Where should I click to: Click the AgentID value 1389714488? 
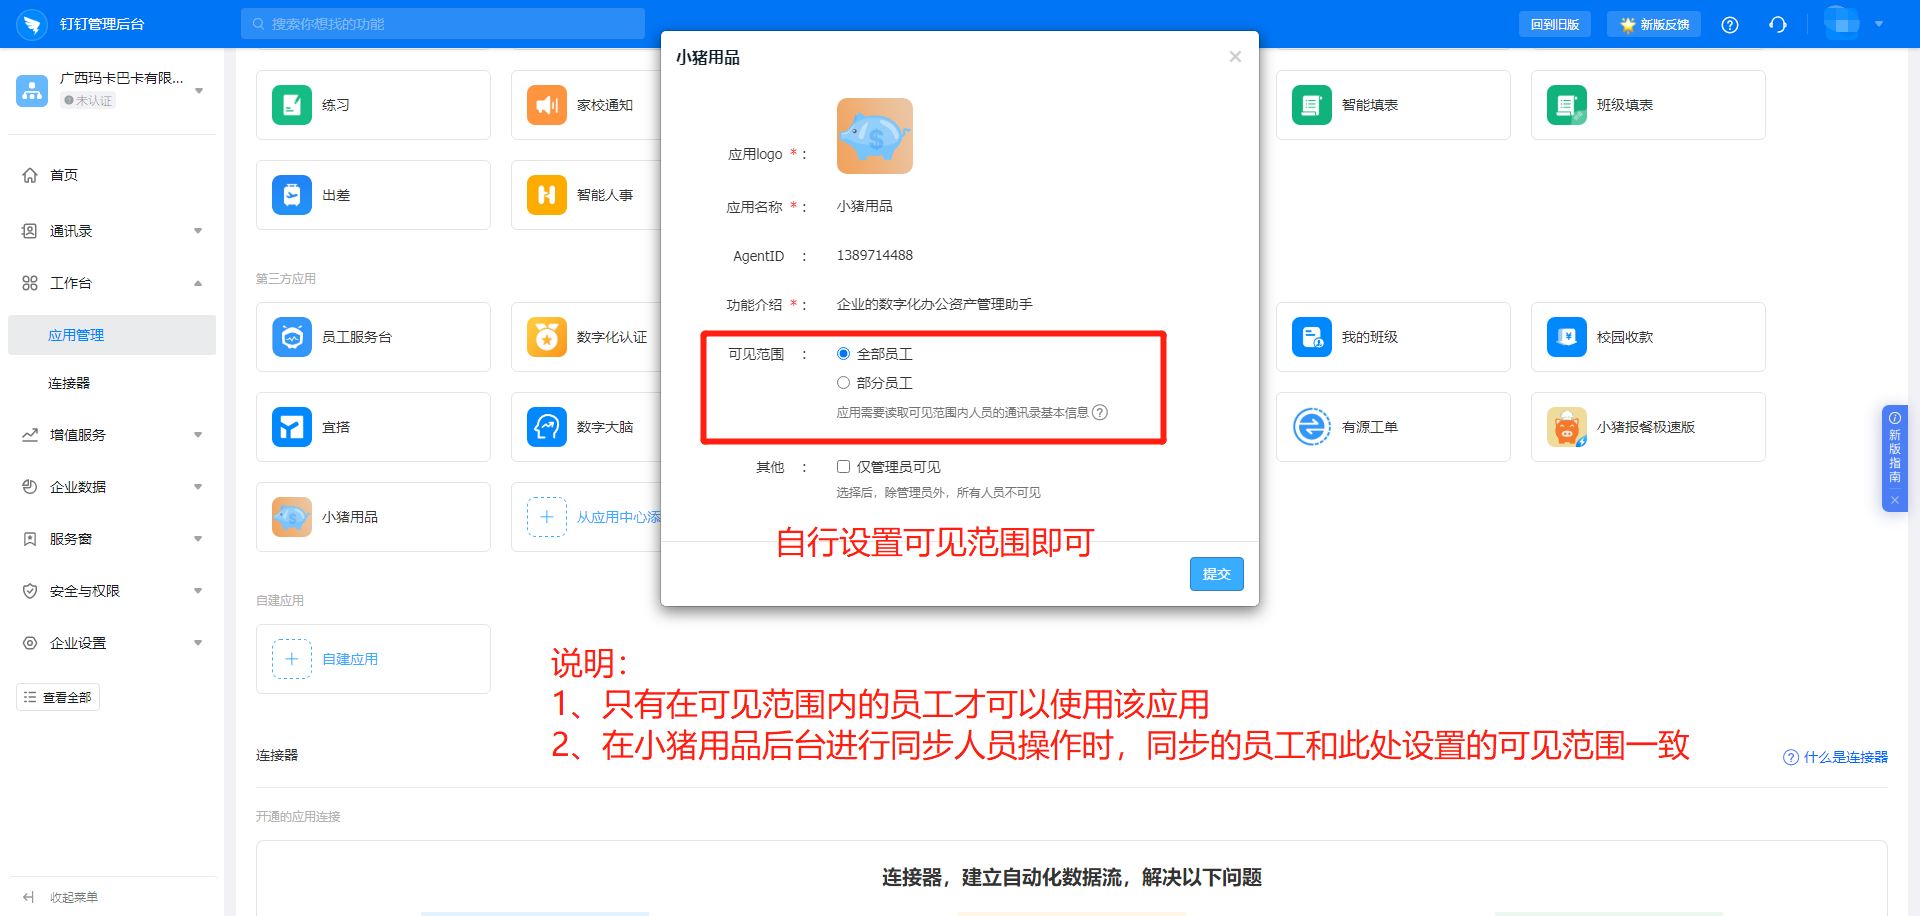(875, 255)
